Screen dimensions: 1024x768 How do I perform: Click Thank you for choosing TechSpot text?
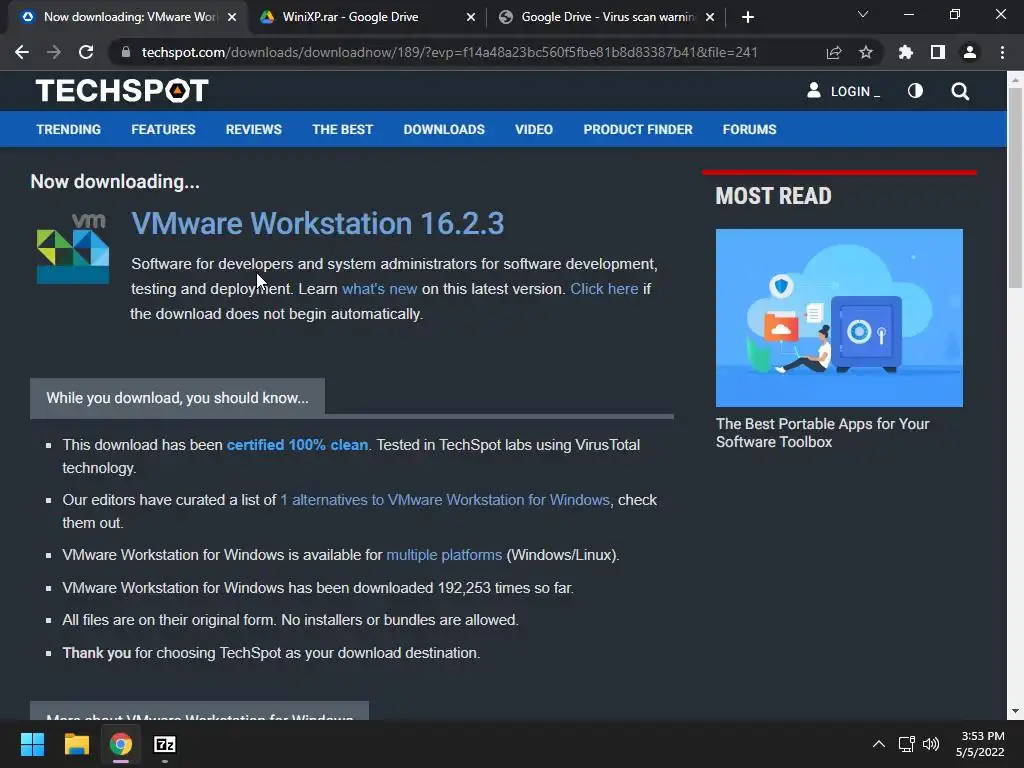tap(271, 653)
